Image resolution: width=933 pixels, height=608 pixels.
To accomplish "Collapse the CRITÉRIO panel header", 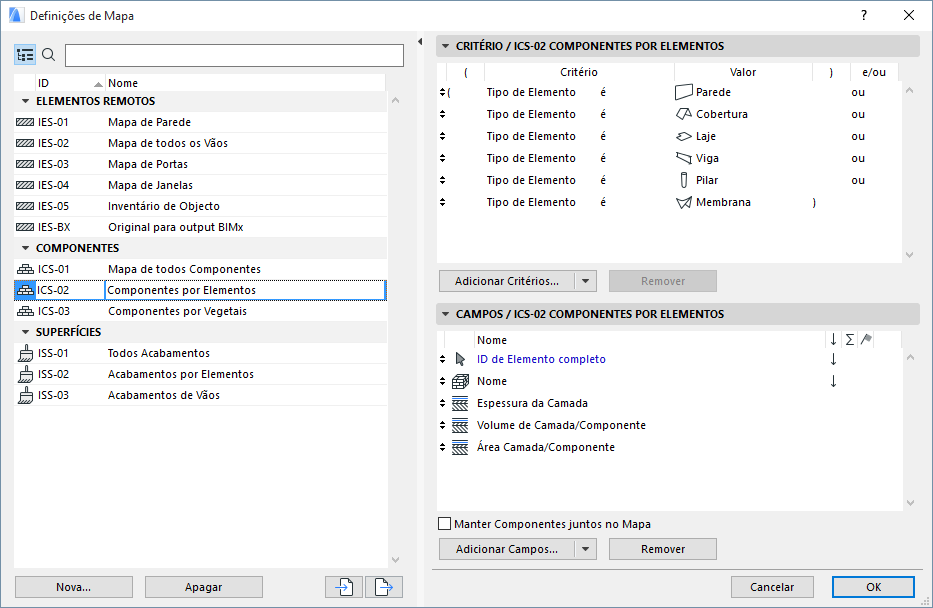I will coord(444,46).
